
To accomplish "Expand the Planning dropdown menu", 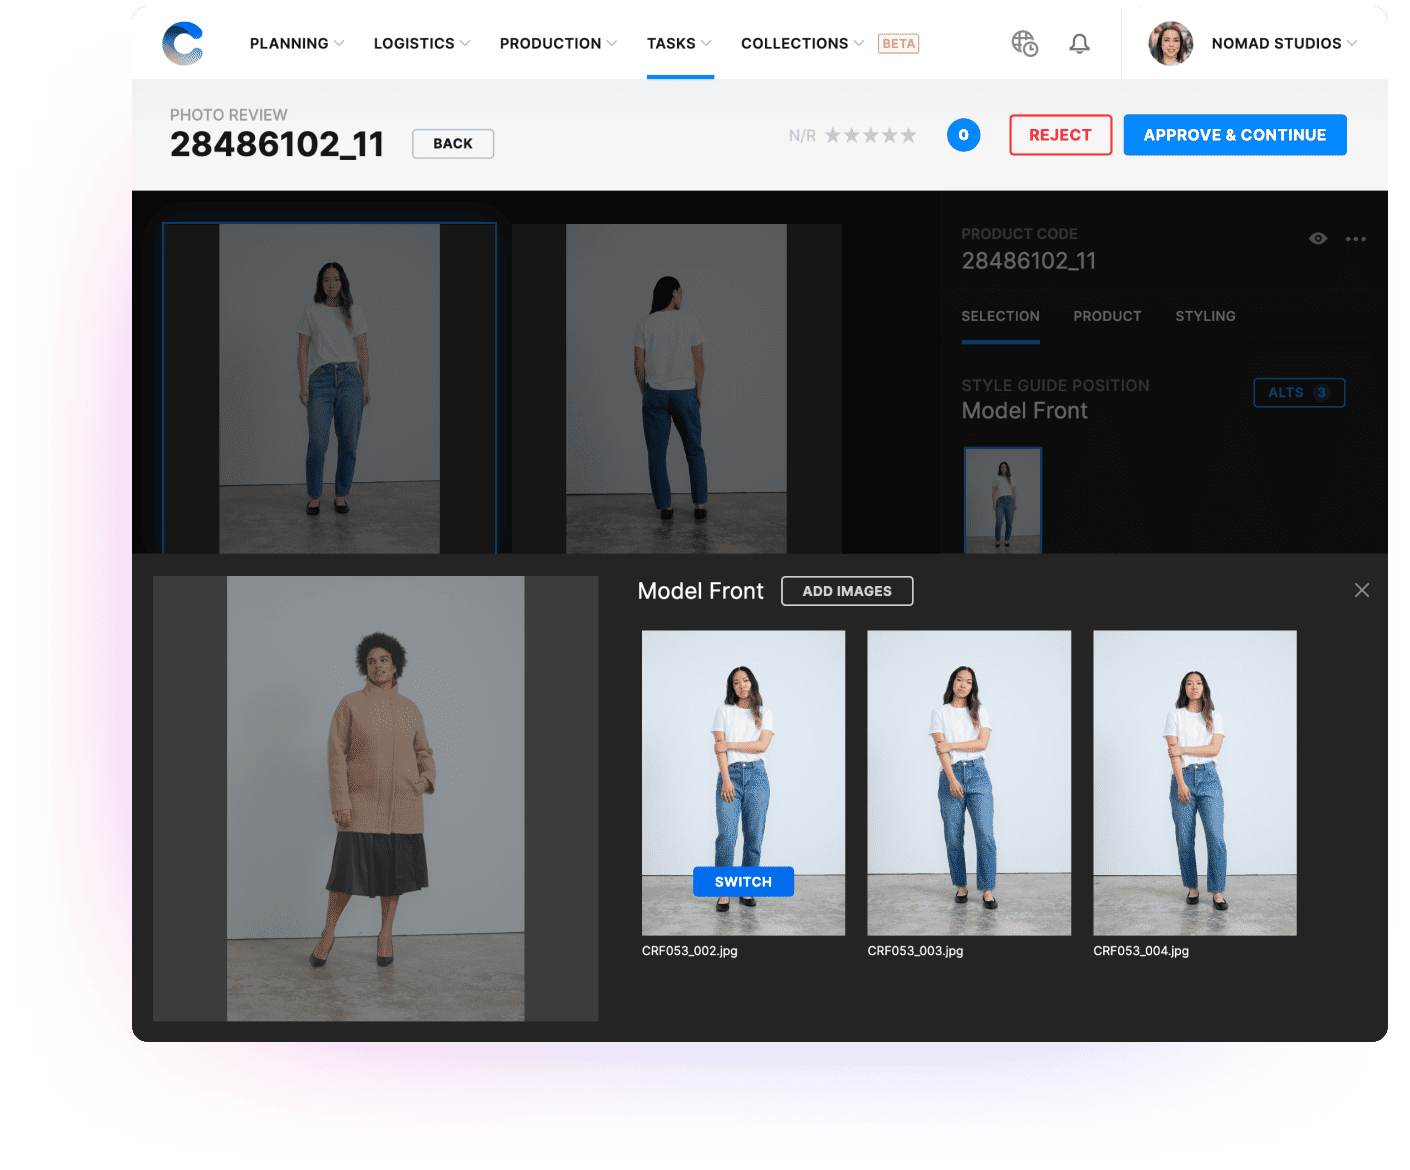I will pos(296,44).
